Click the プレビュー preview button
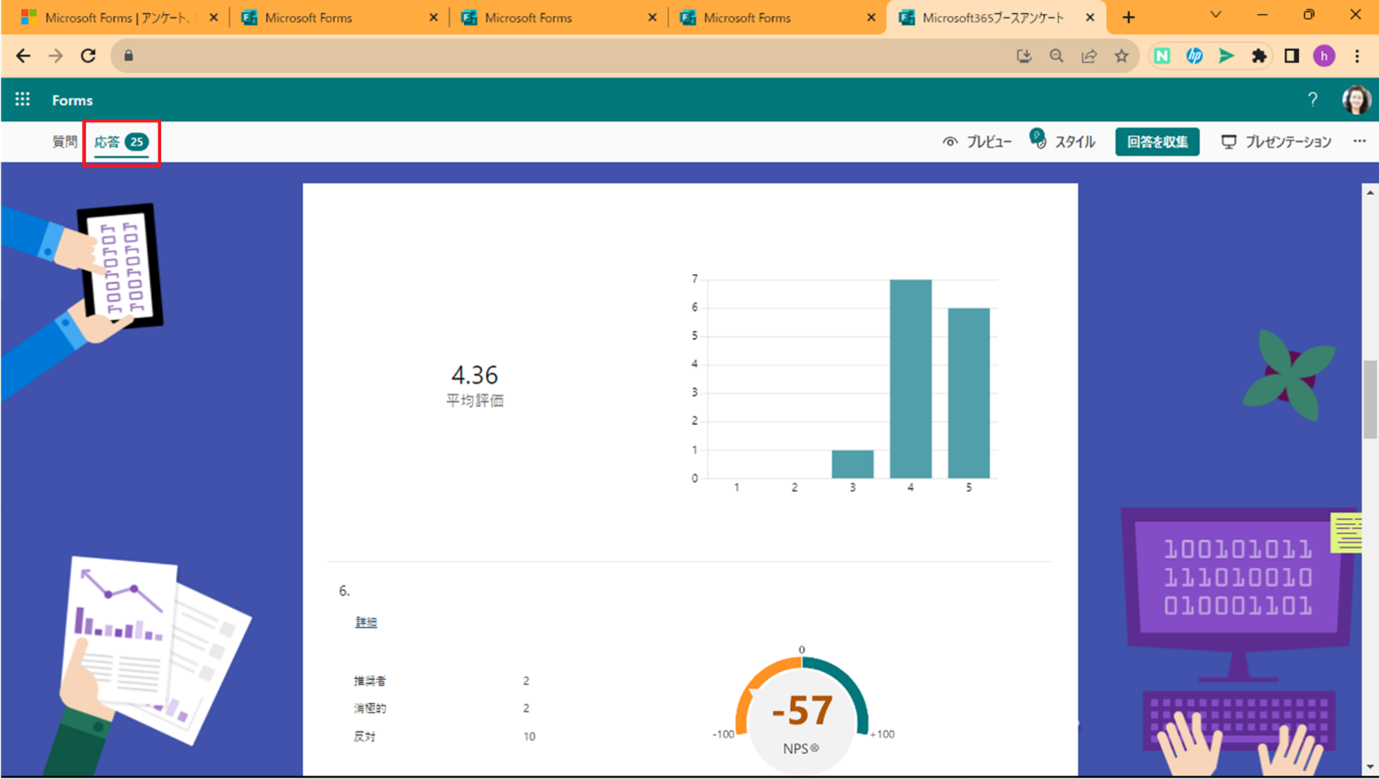1379x779 pixels. (977, 142)
